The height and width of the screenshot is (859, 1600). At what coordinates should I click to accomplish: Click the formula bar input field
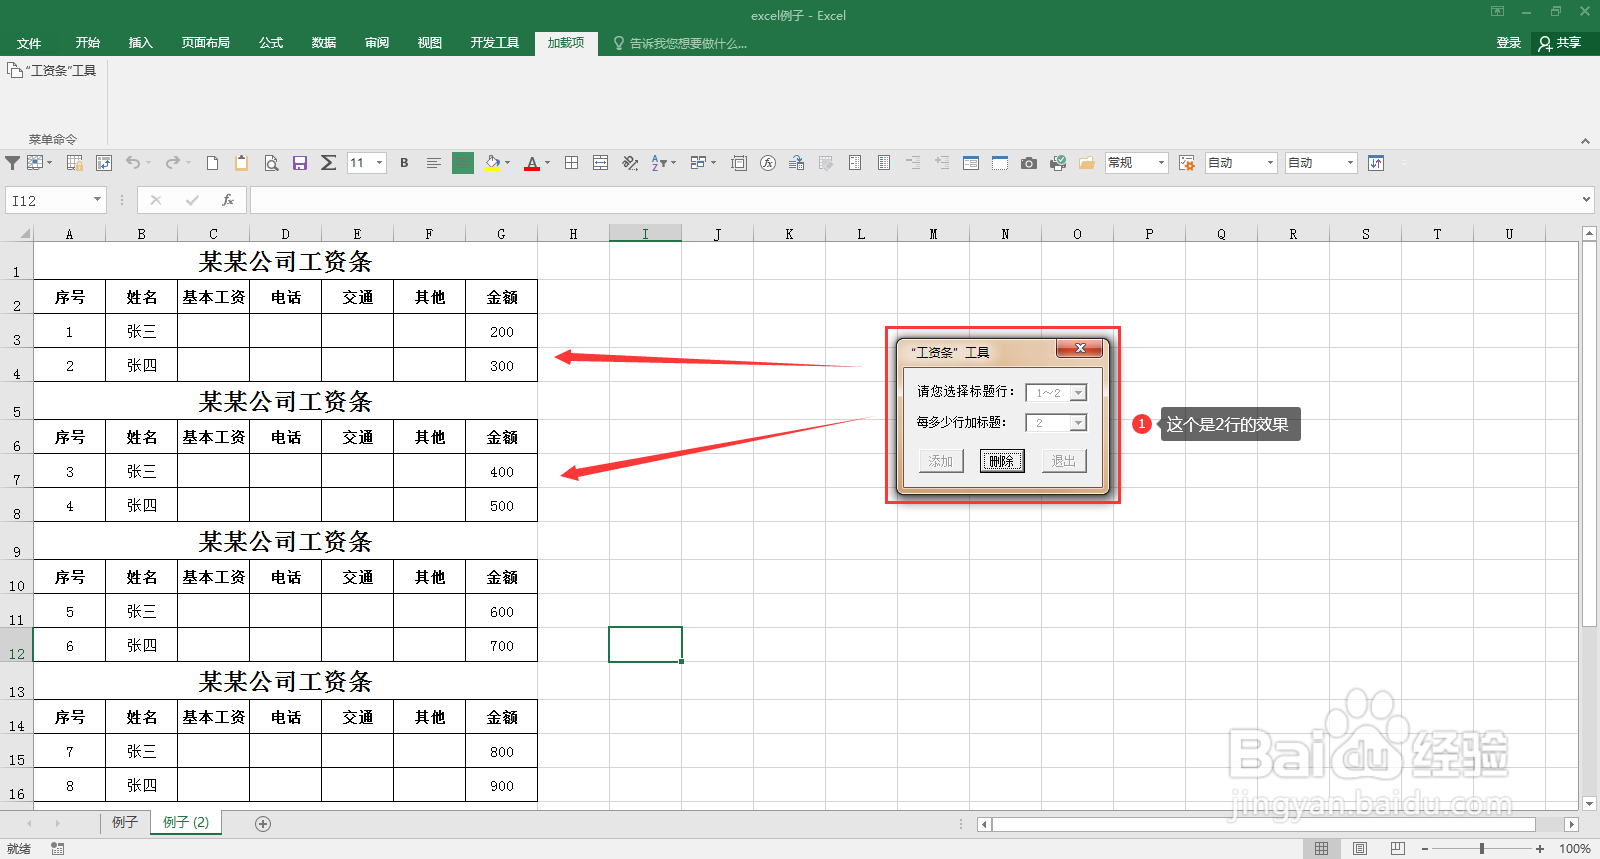(915, 200)
